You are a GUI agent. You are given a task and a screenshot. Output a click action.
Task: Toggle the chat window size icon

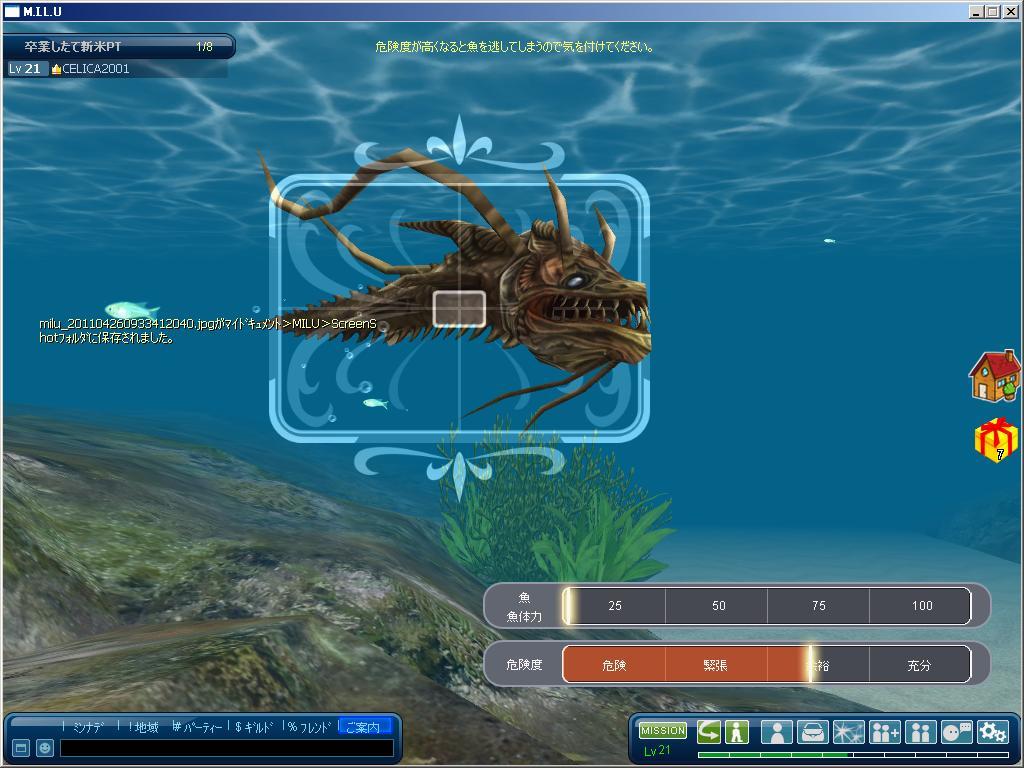pos(20,747)
